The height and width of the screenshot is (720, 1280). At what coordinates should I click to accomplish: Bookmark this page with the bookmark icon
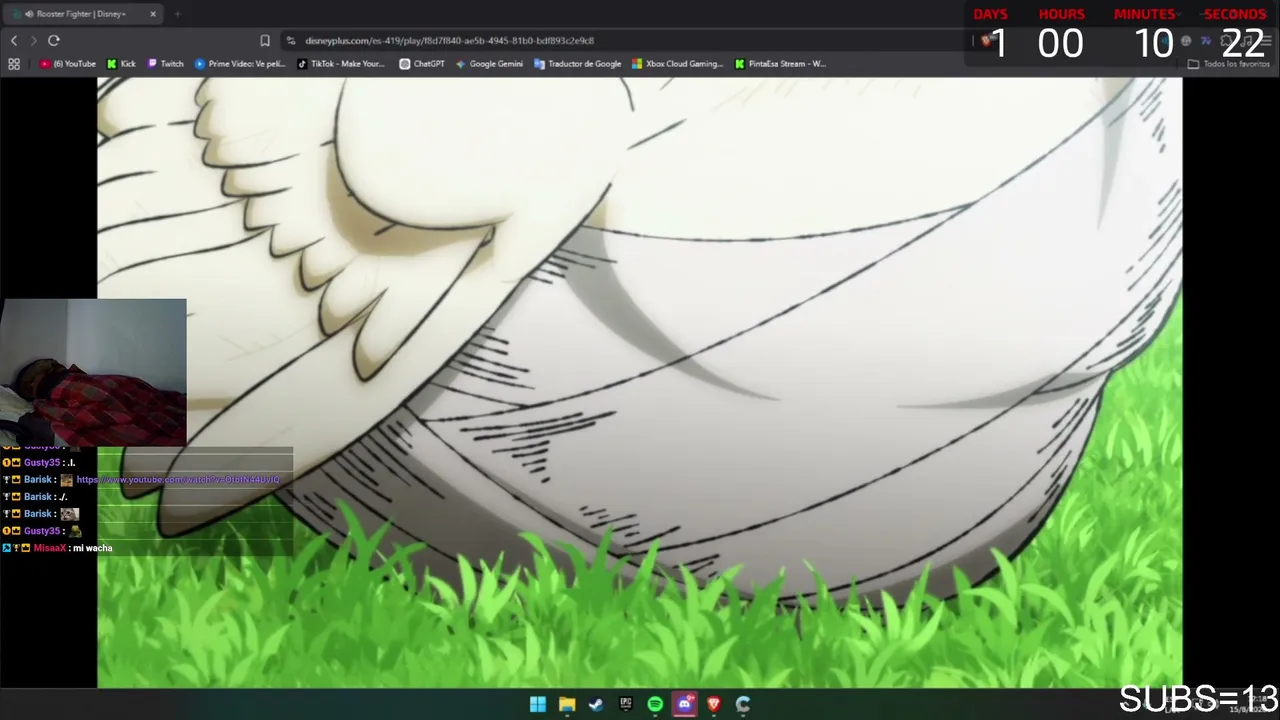point(265,40)
